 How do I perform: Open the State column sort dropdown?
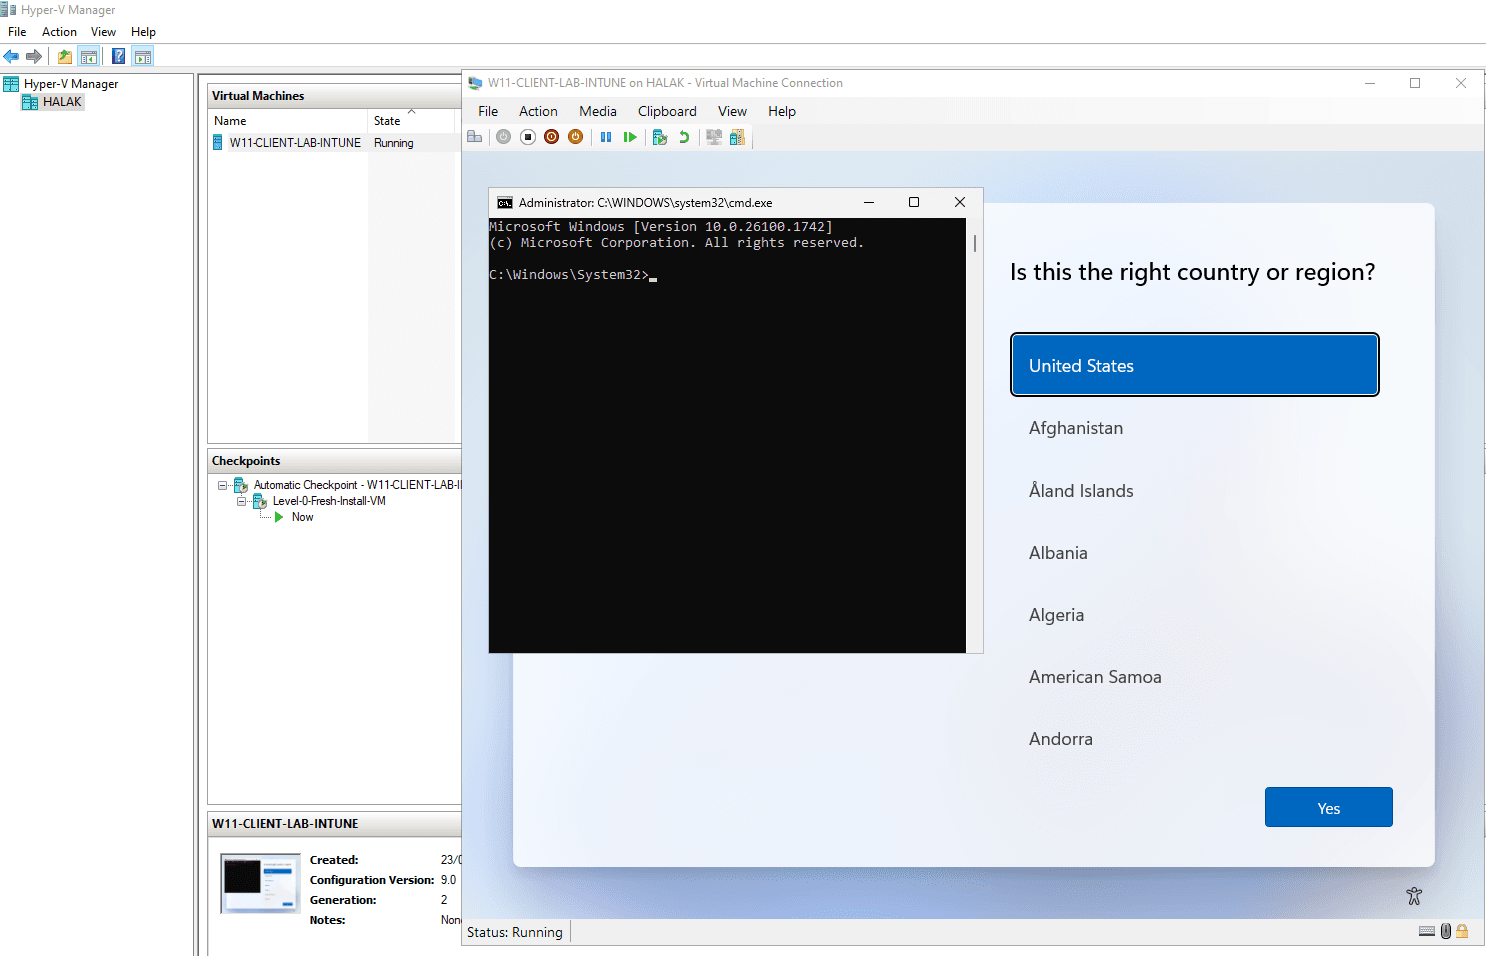point(411,120)
